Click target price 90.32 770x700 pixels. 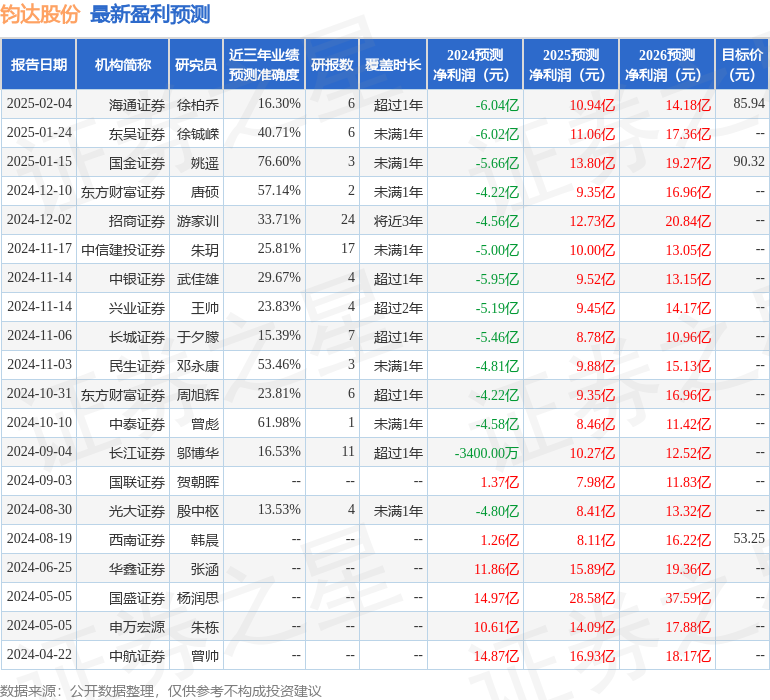coord(749,162)
